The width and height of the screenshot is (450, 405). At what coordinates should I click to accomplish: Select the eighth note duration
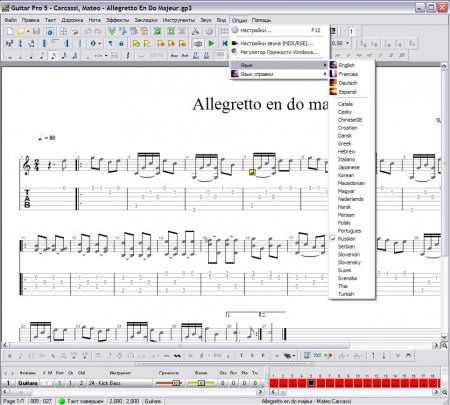(x=42, y=56)
